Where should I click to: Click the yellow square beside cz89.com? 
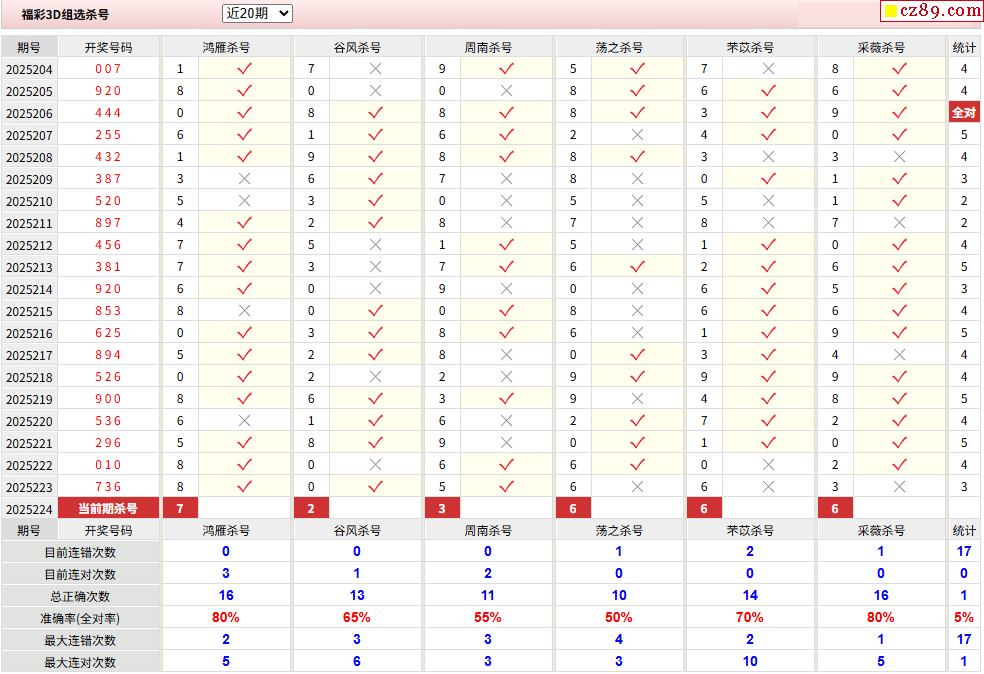[890, 11]
